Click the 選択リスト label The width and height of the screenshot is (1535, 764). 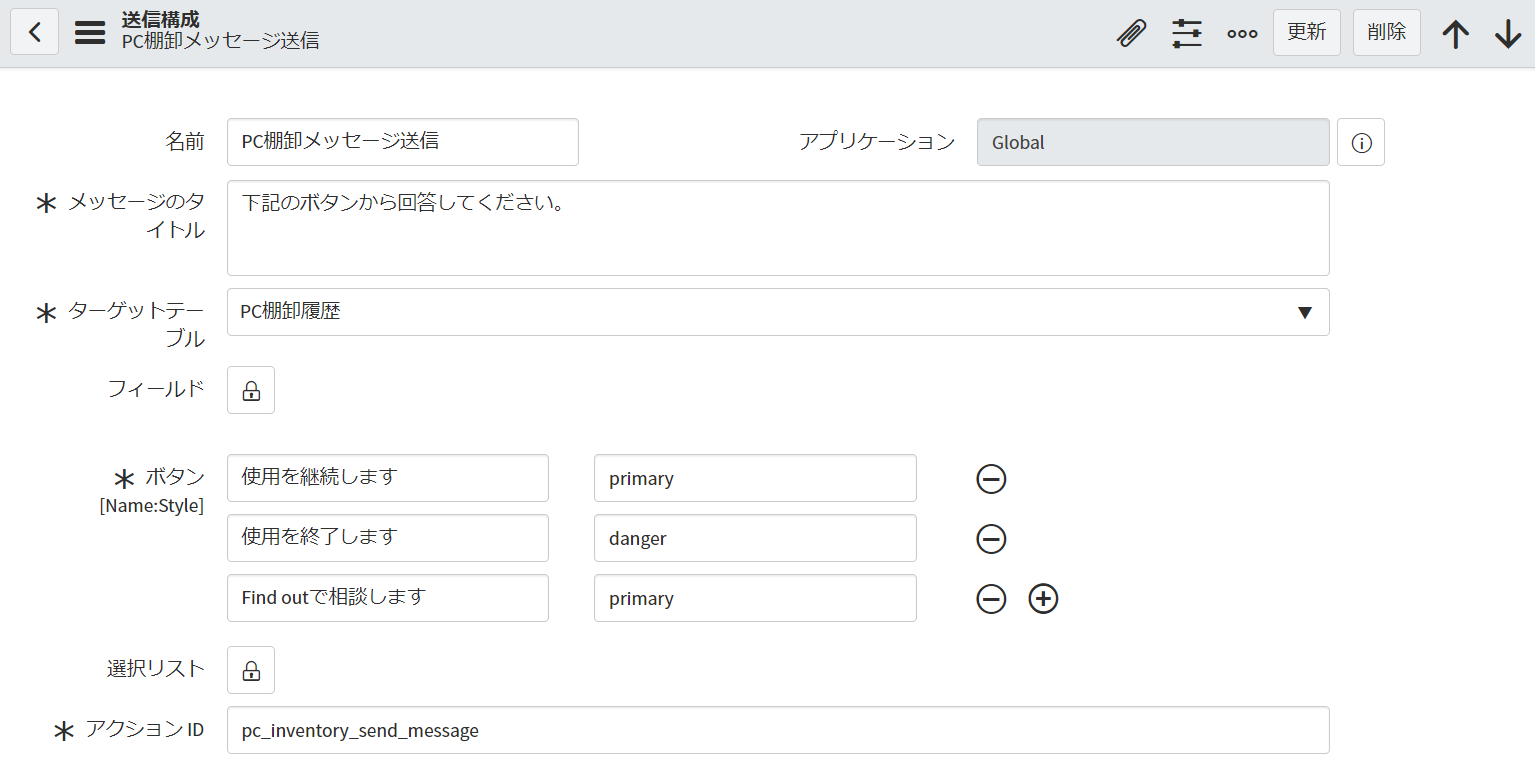[156, 669]
